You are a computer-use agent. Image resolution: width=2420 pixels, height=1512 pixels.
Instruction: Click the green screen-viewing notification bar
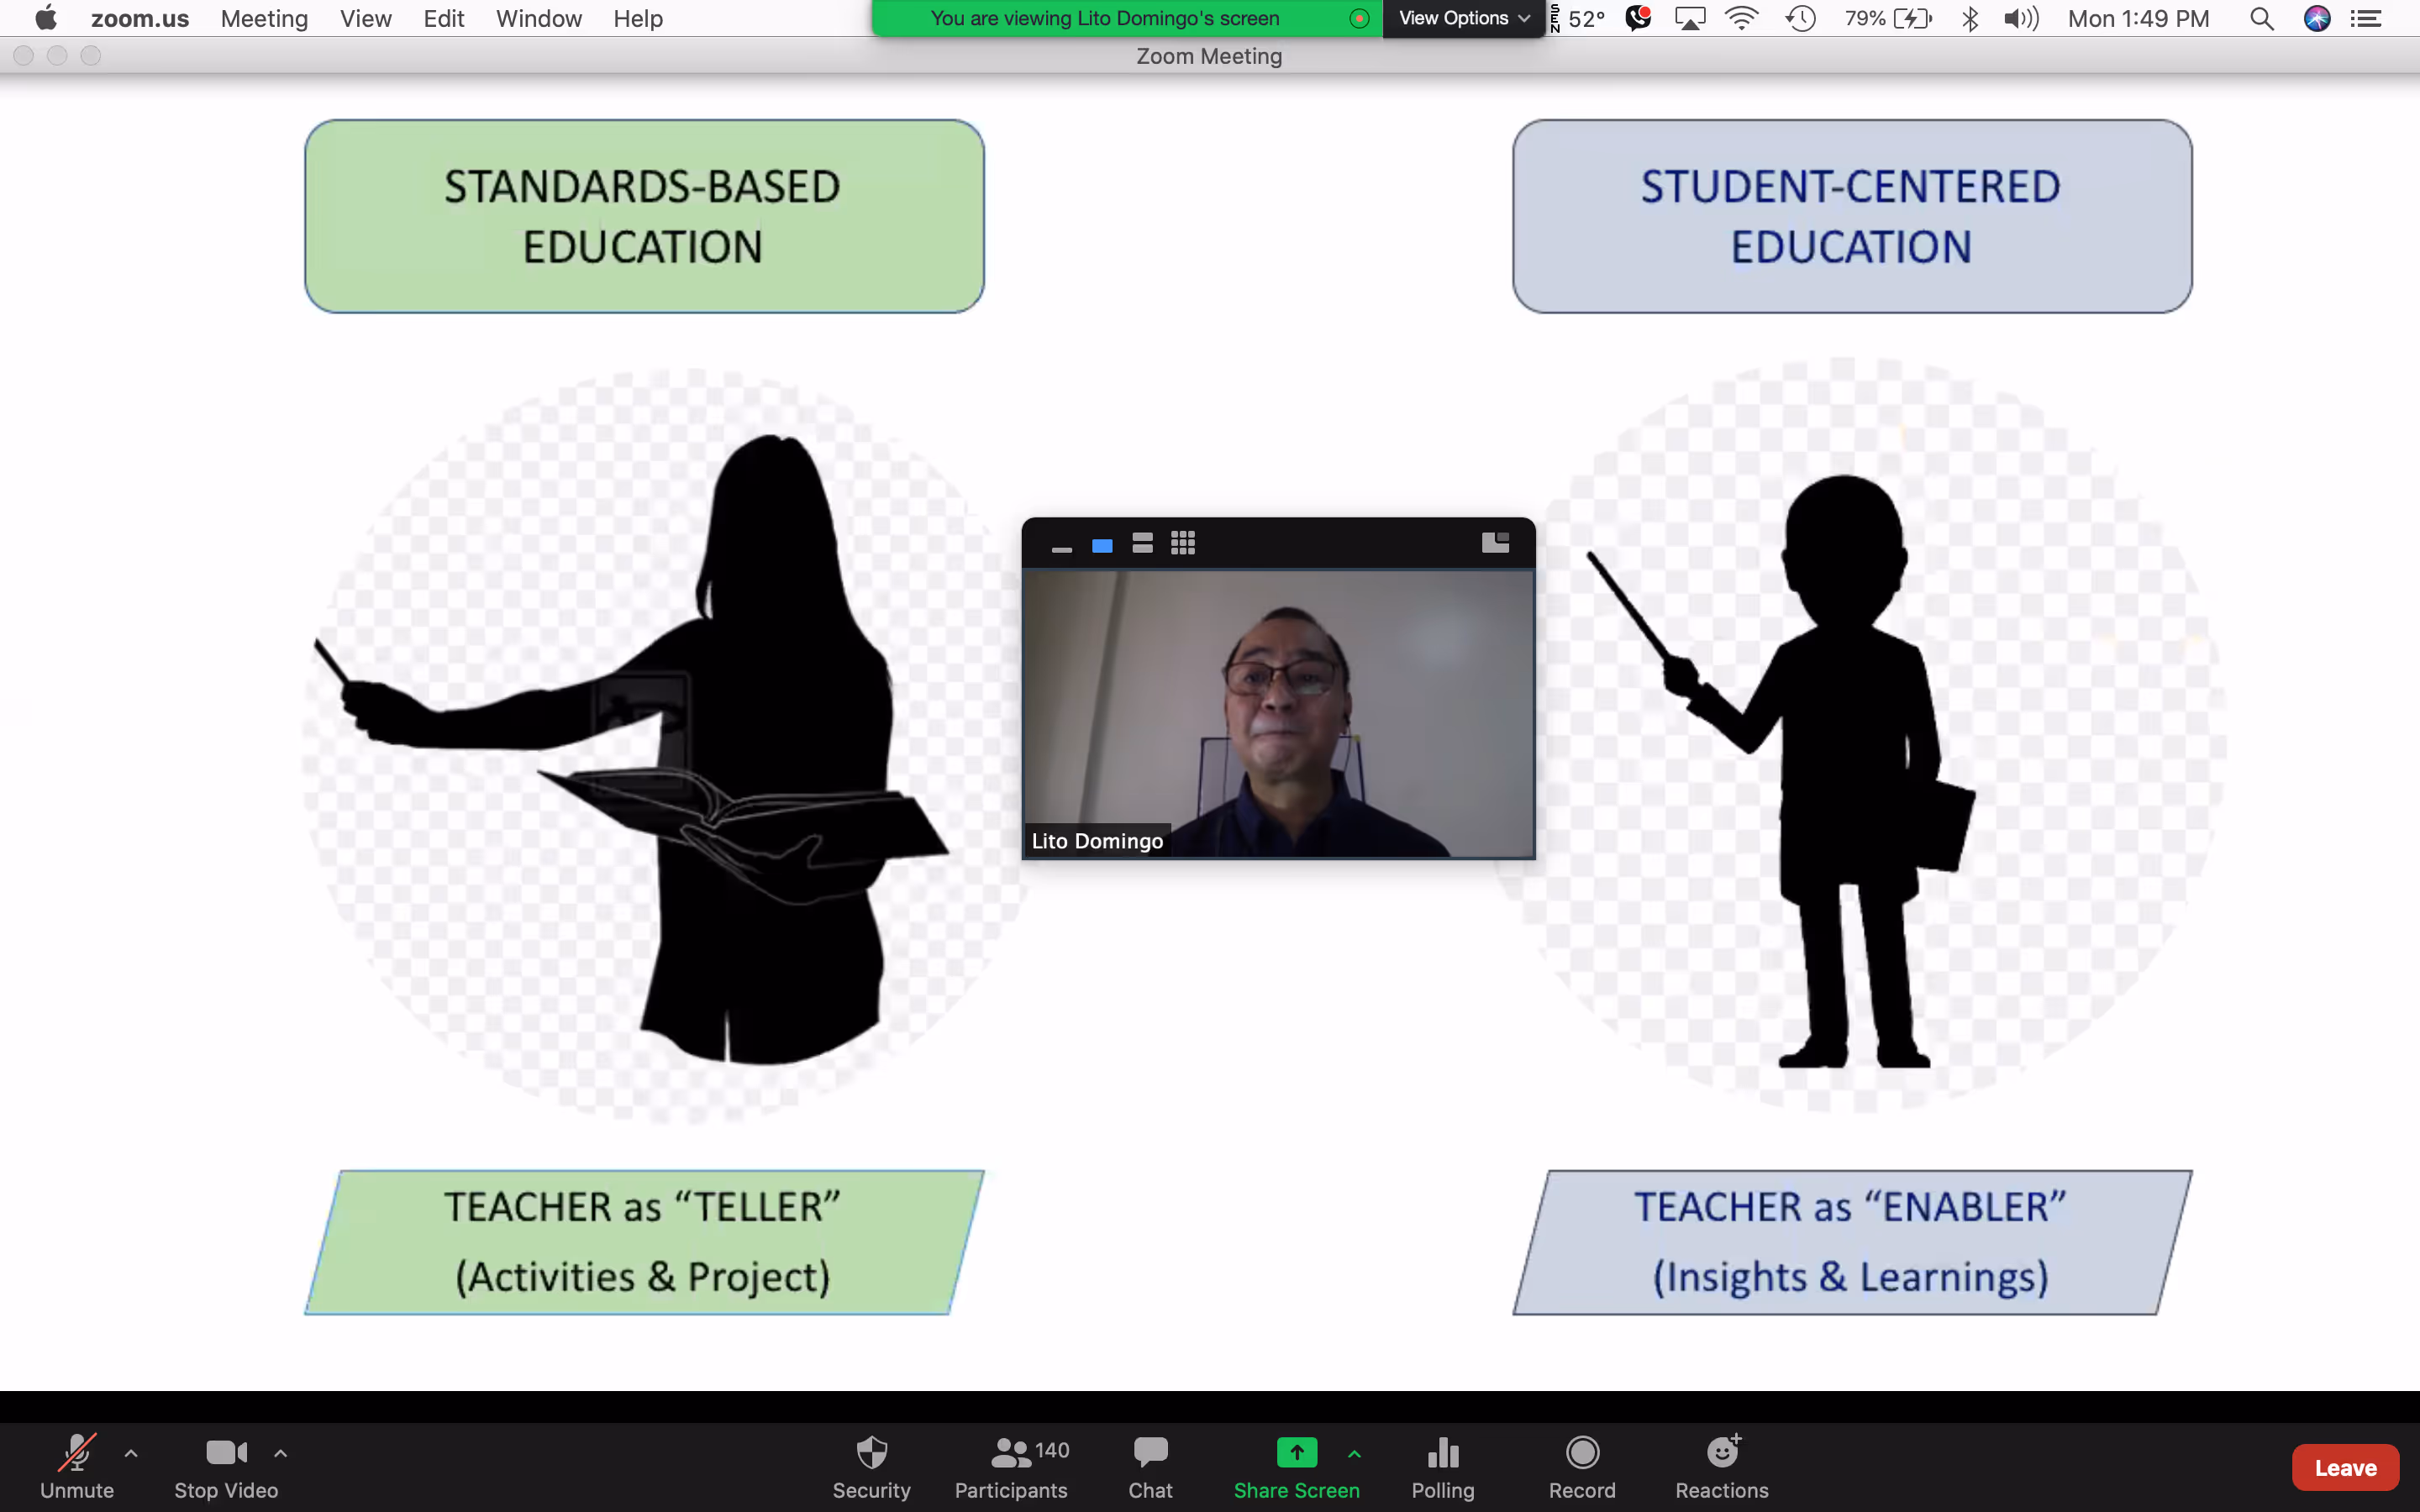(x=1105, y=18)
